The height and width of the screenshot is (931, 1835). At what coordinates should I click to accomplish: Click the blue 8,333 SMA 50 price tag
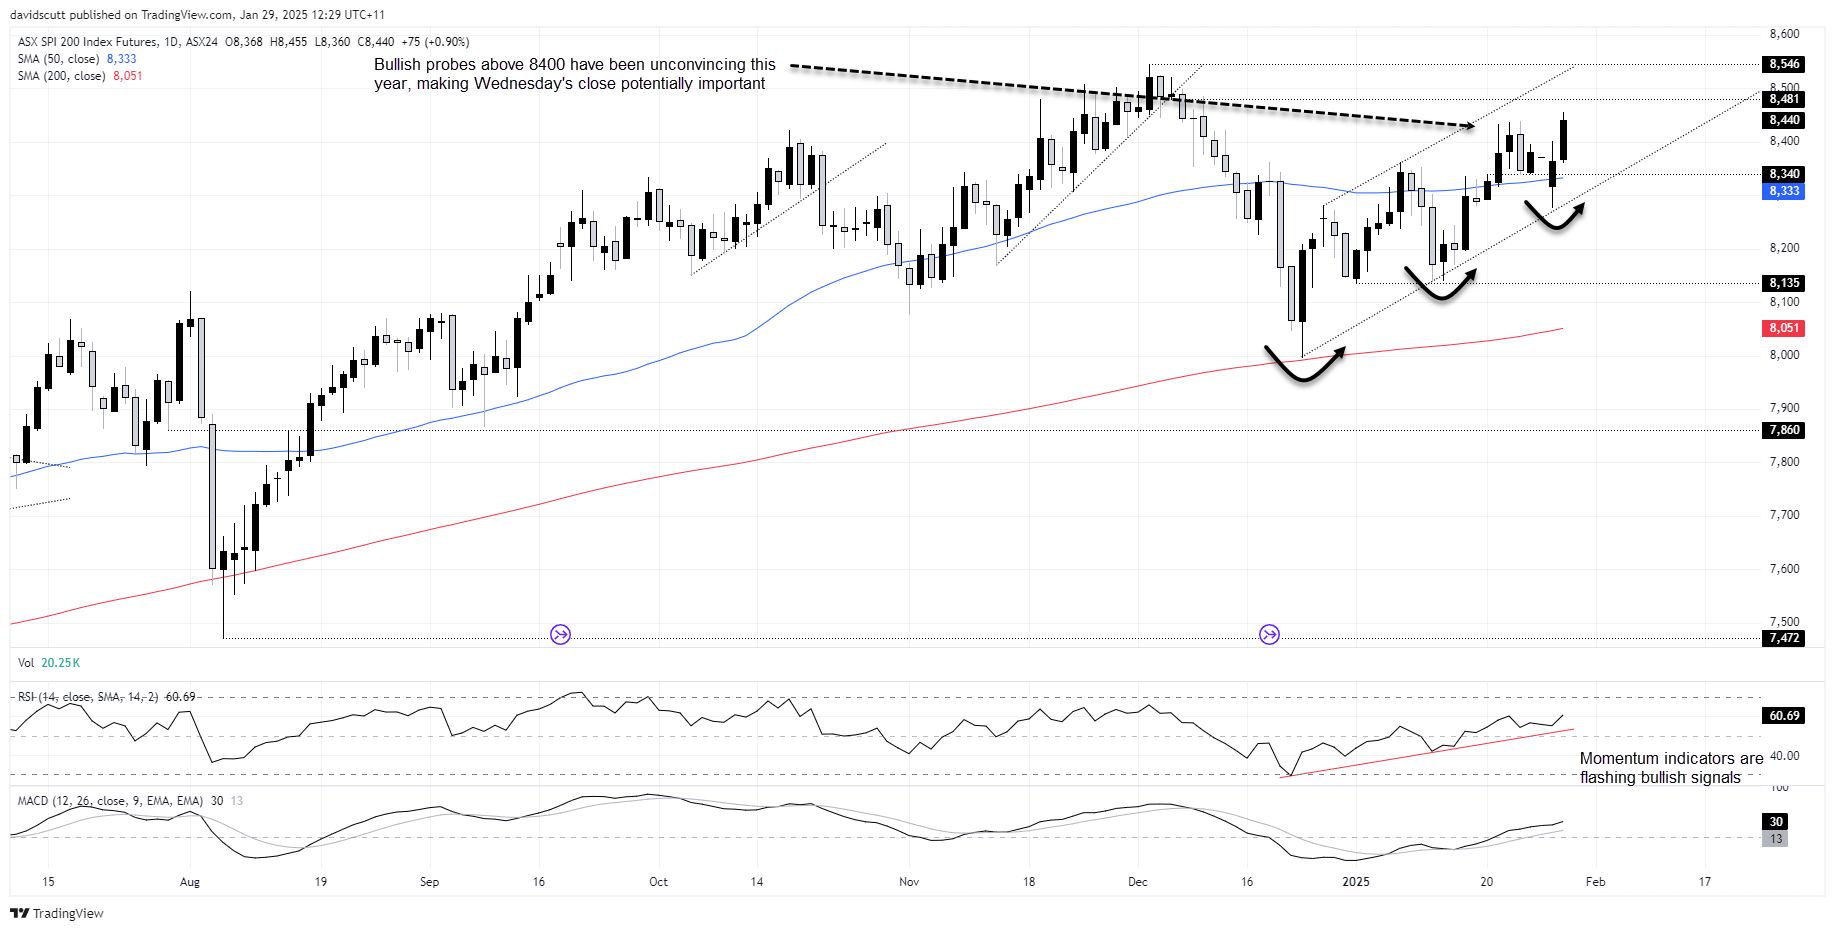pos(1784,191)
